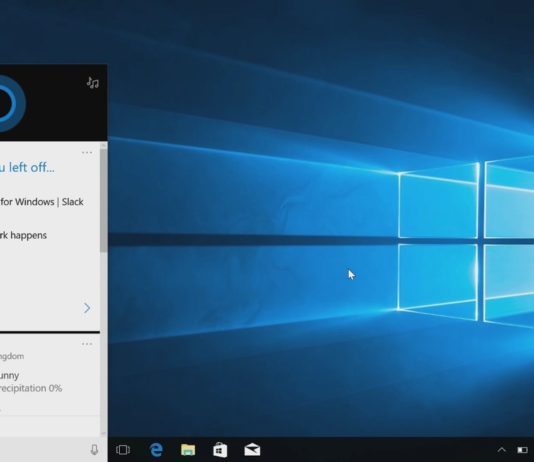
Task: Show hidden system tray icons
Action: [501, 450]
